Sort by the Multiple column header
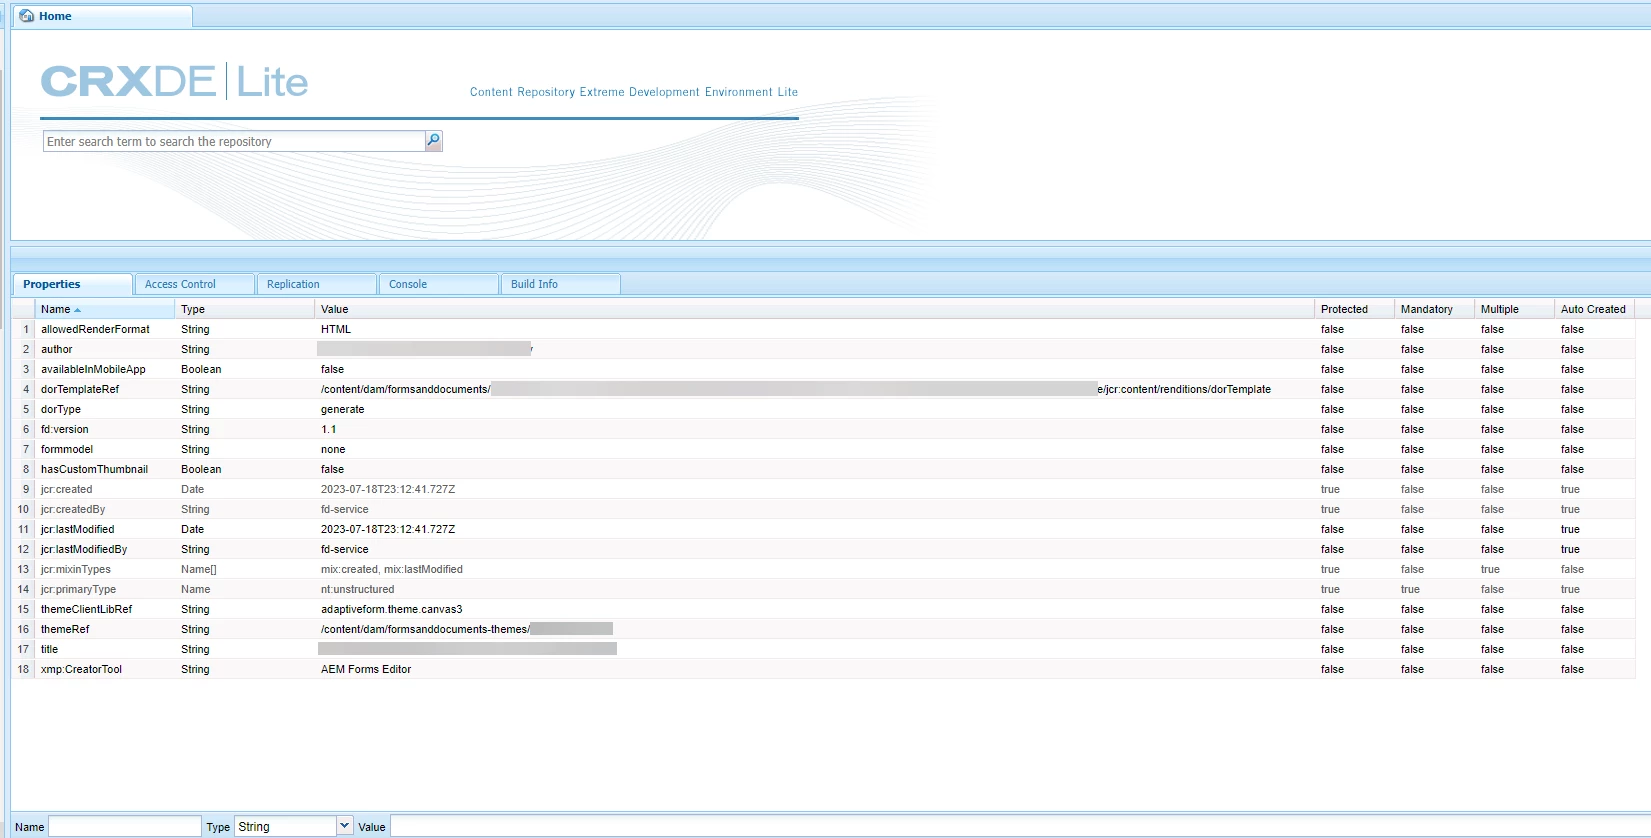Viewport: 1651px width, 838px height. 1515,309
